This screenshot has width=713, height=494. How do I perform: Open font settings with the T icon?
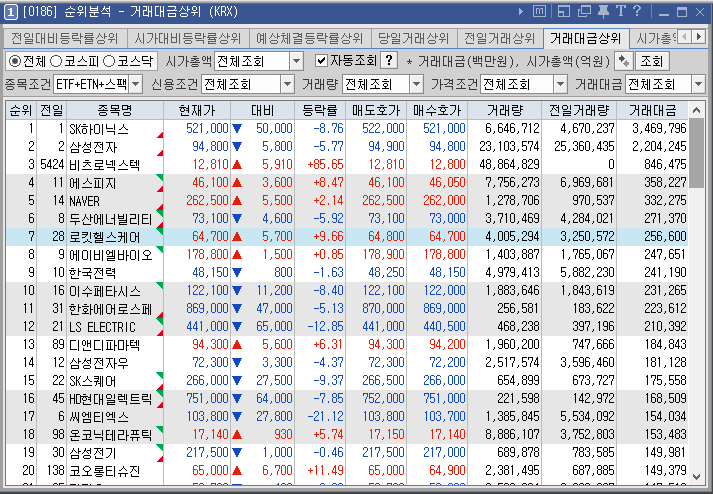(621, 11)
